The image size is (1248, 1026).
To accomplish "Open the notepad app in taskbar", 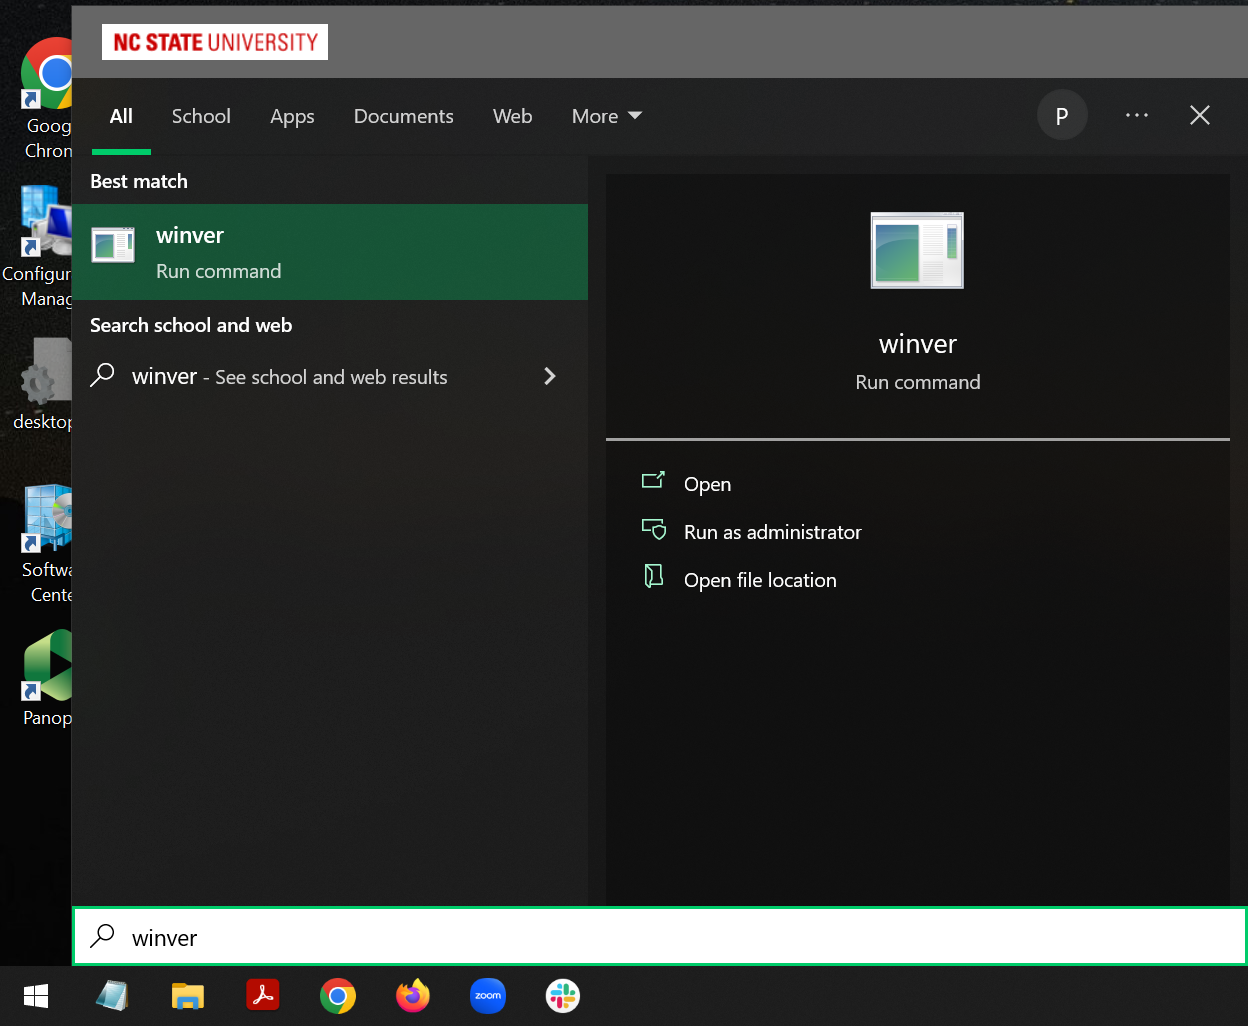I will pyautogui.click(x=112, y=996).
